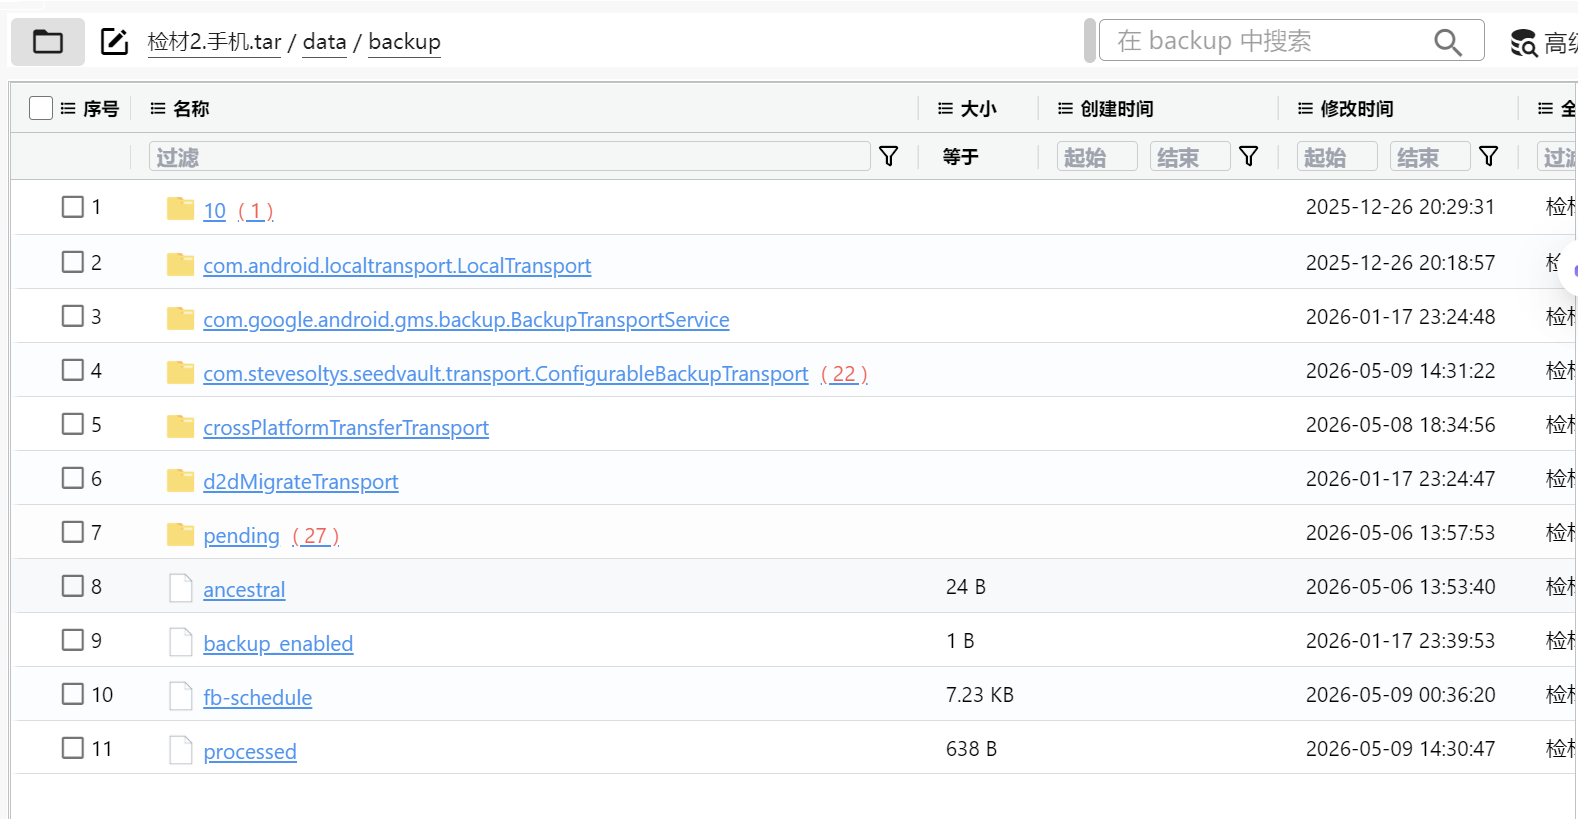Click the folder icon for d2dMigrateTransport
The image size is (1578, 819).
point(180,479)
